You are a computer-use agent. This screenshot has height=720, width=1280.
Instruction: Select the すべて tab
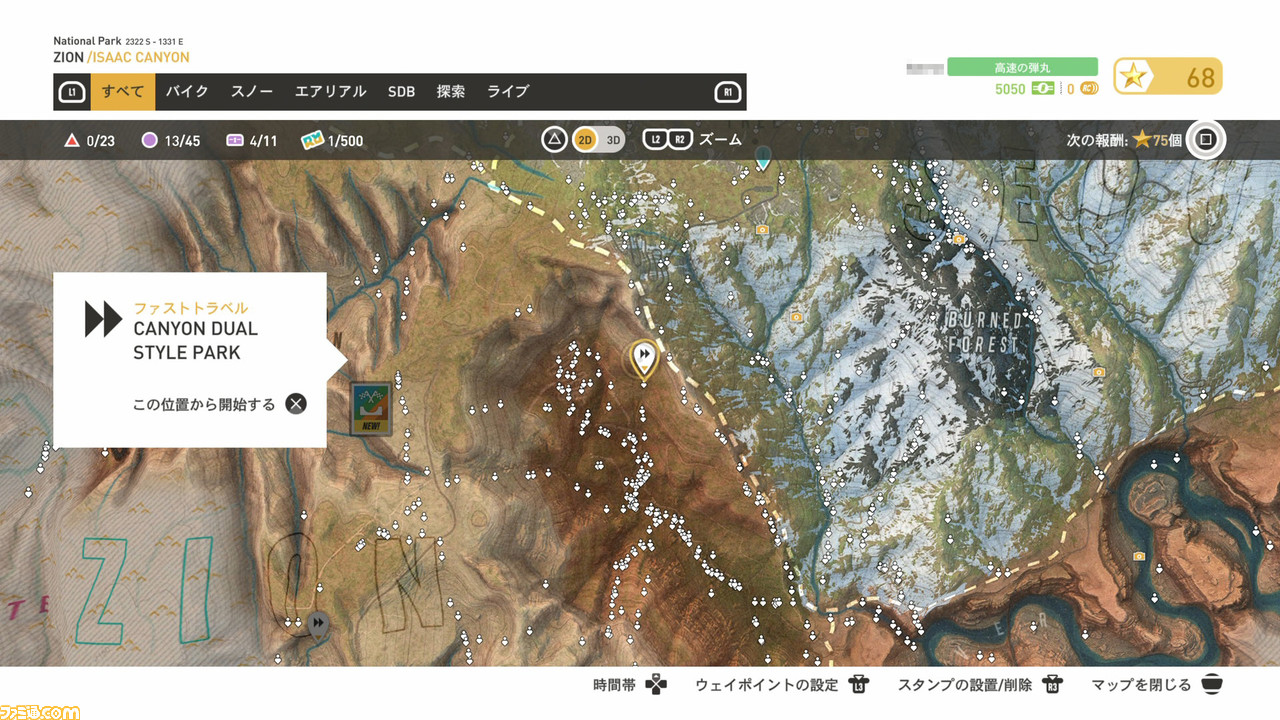pos(122,92)
